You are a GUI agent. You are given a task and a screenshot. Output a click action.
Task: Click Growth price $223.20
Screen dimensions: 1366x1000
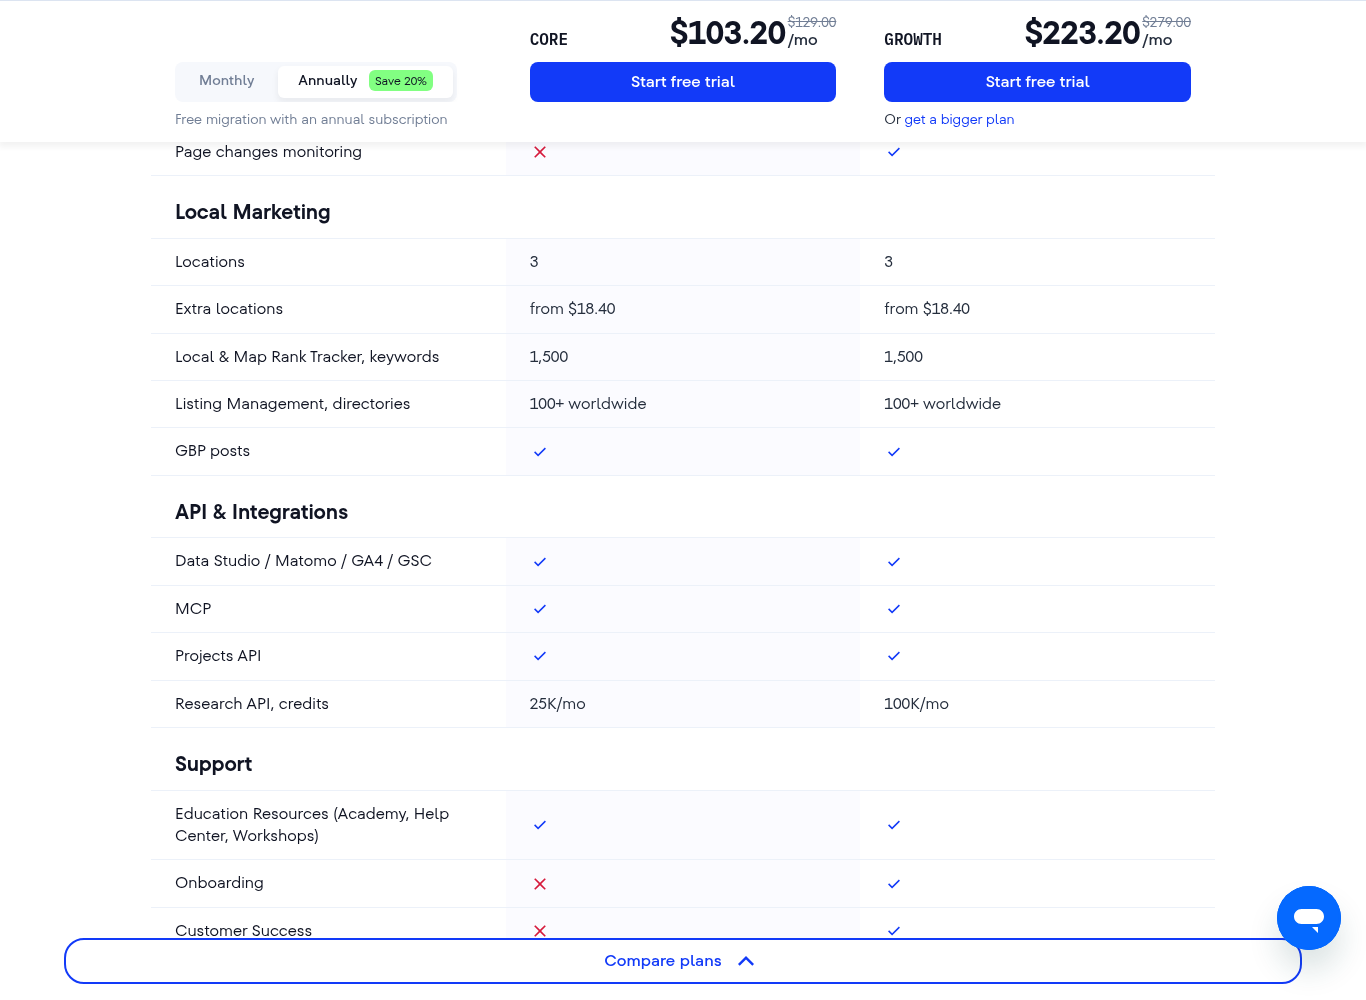tap(1082, 33)
